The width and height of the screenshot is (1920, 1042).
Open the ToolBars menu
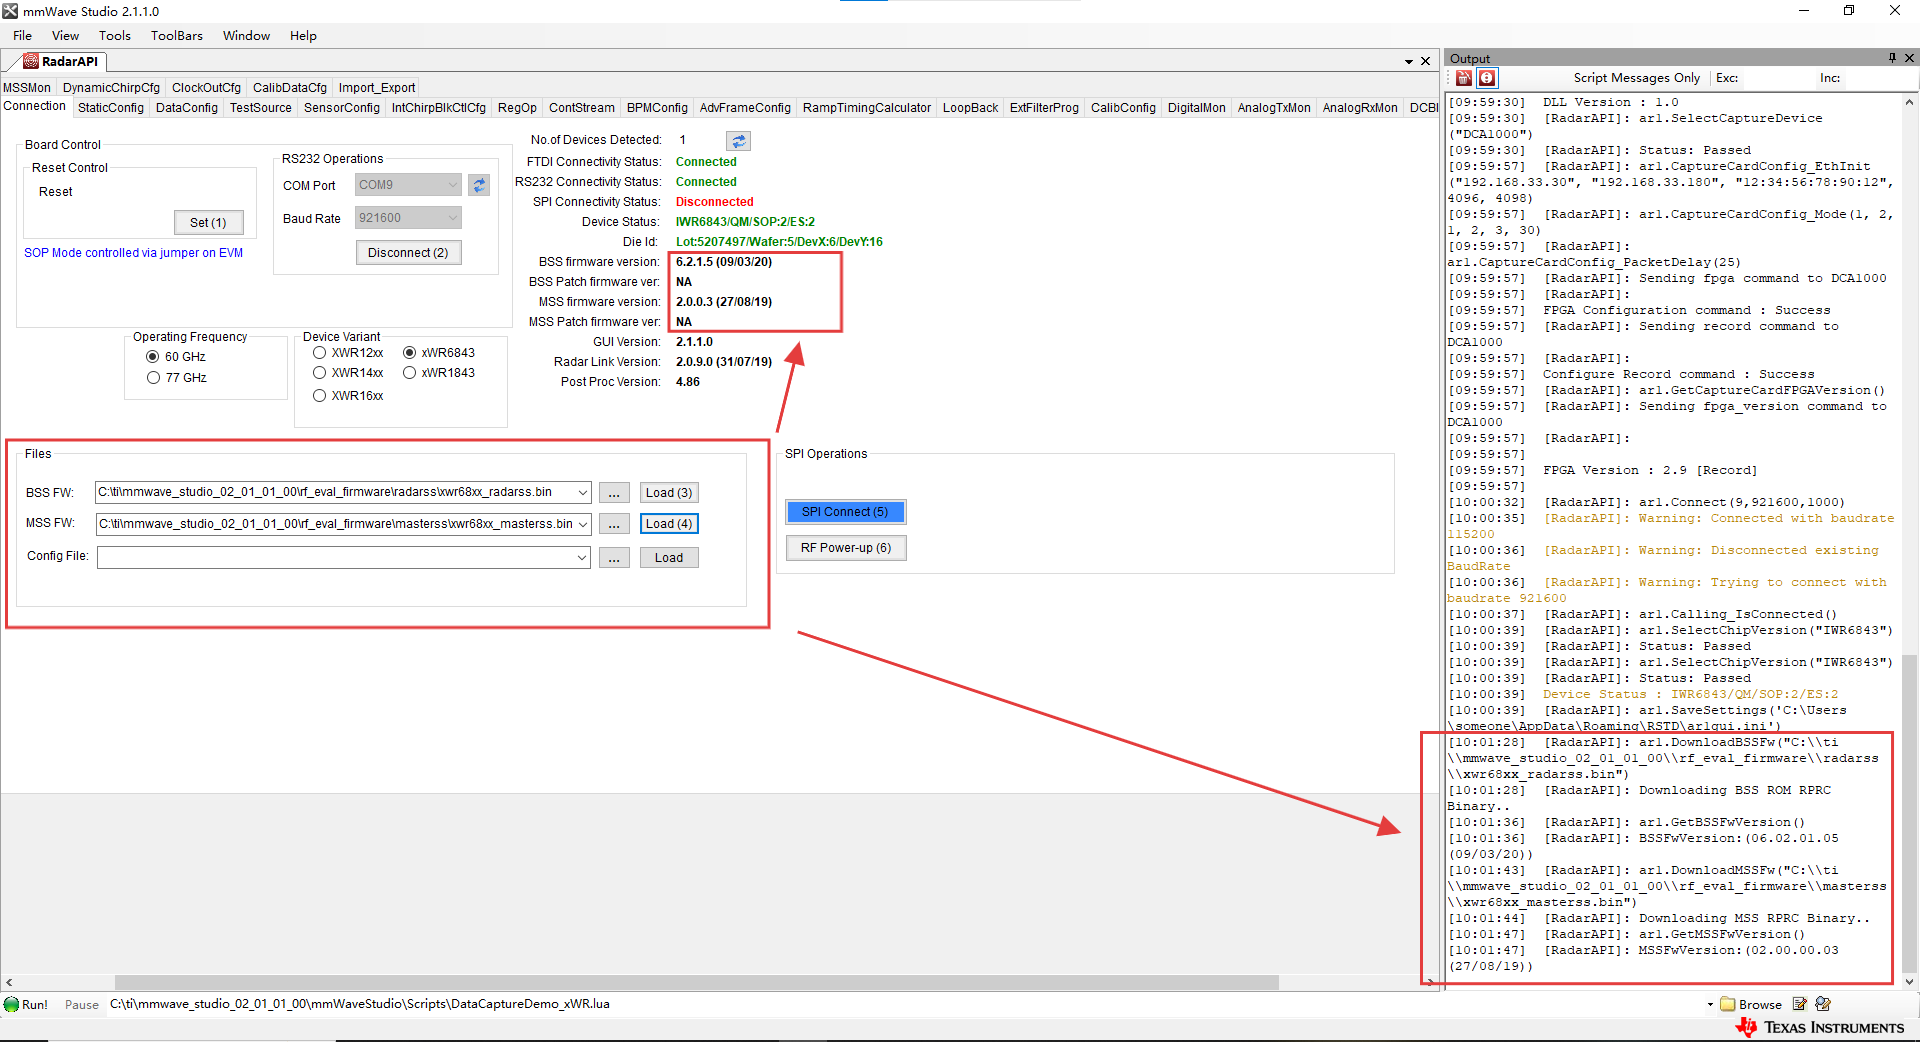[x=176, y=36]
